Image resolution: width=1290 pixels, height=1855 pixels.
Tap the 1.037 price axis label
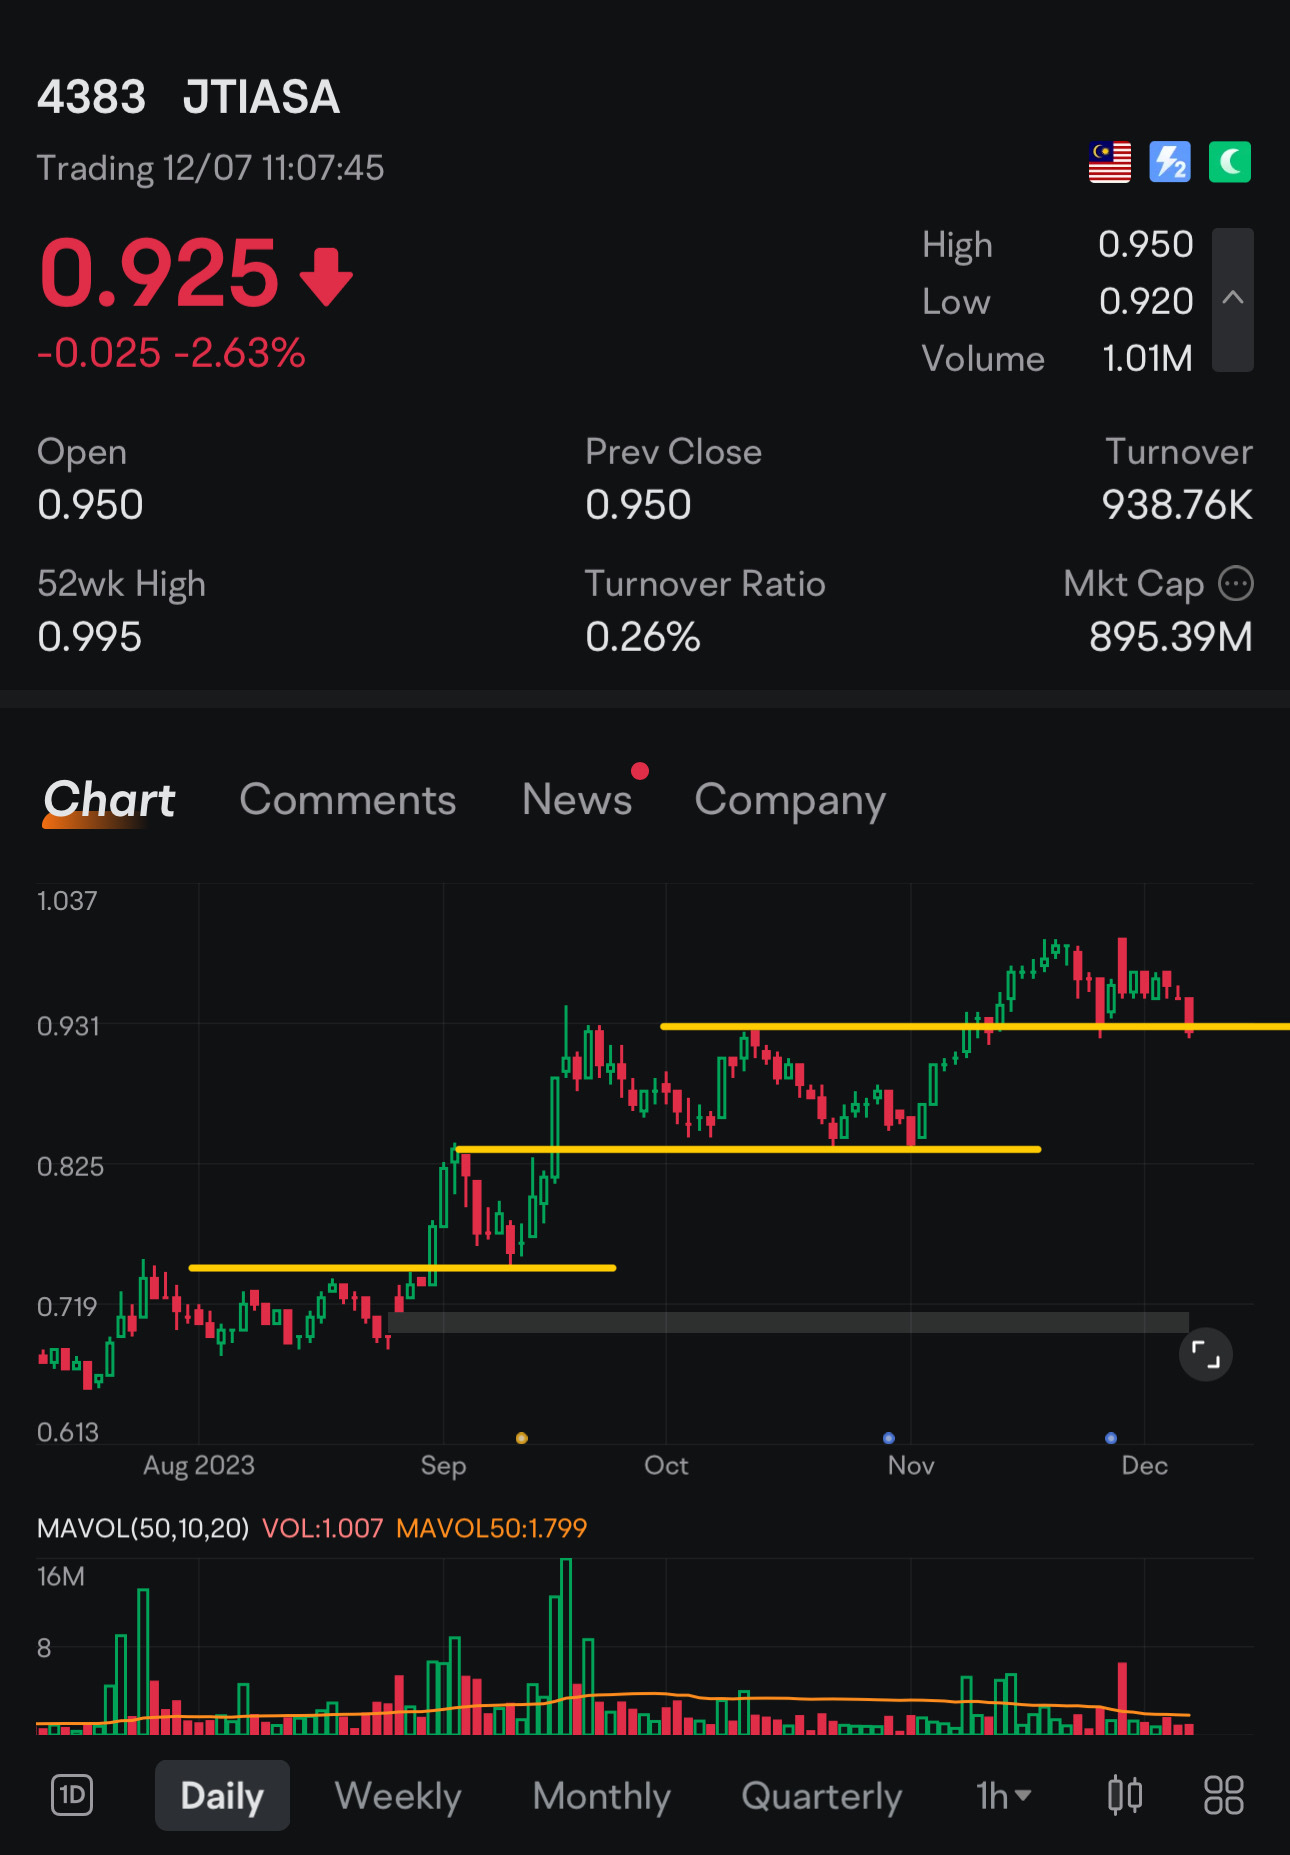point(67,901)
